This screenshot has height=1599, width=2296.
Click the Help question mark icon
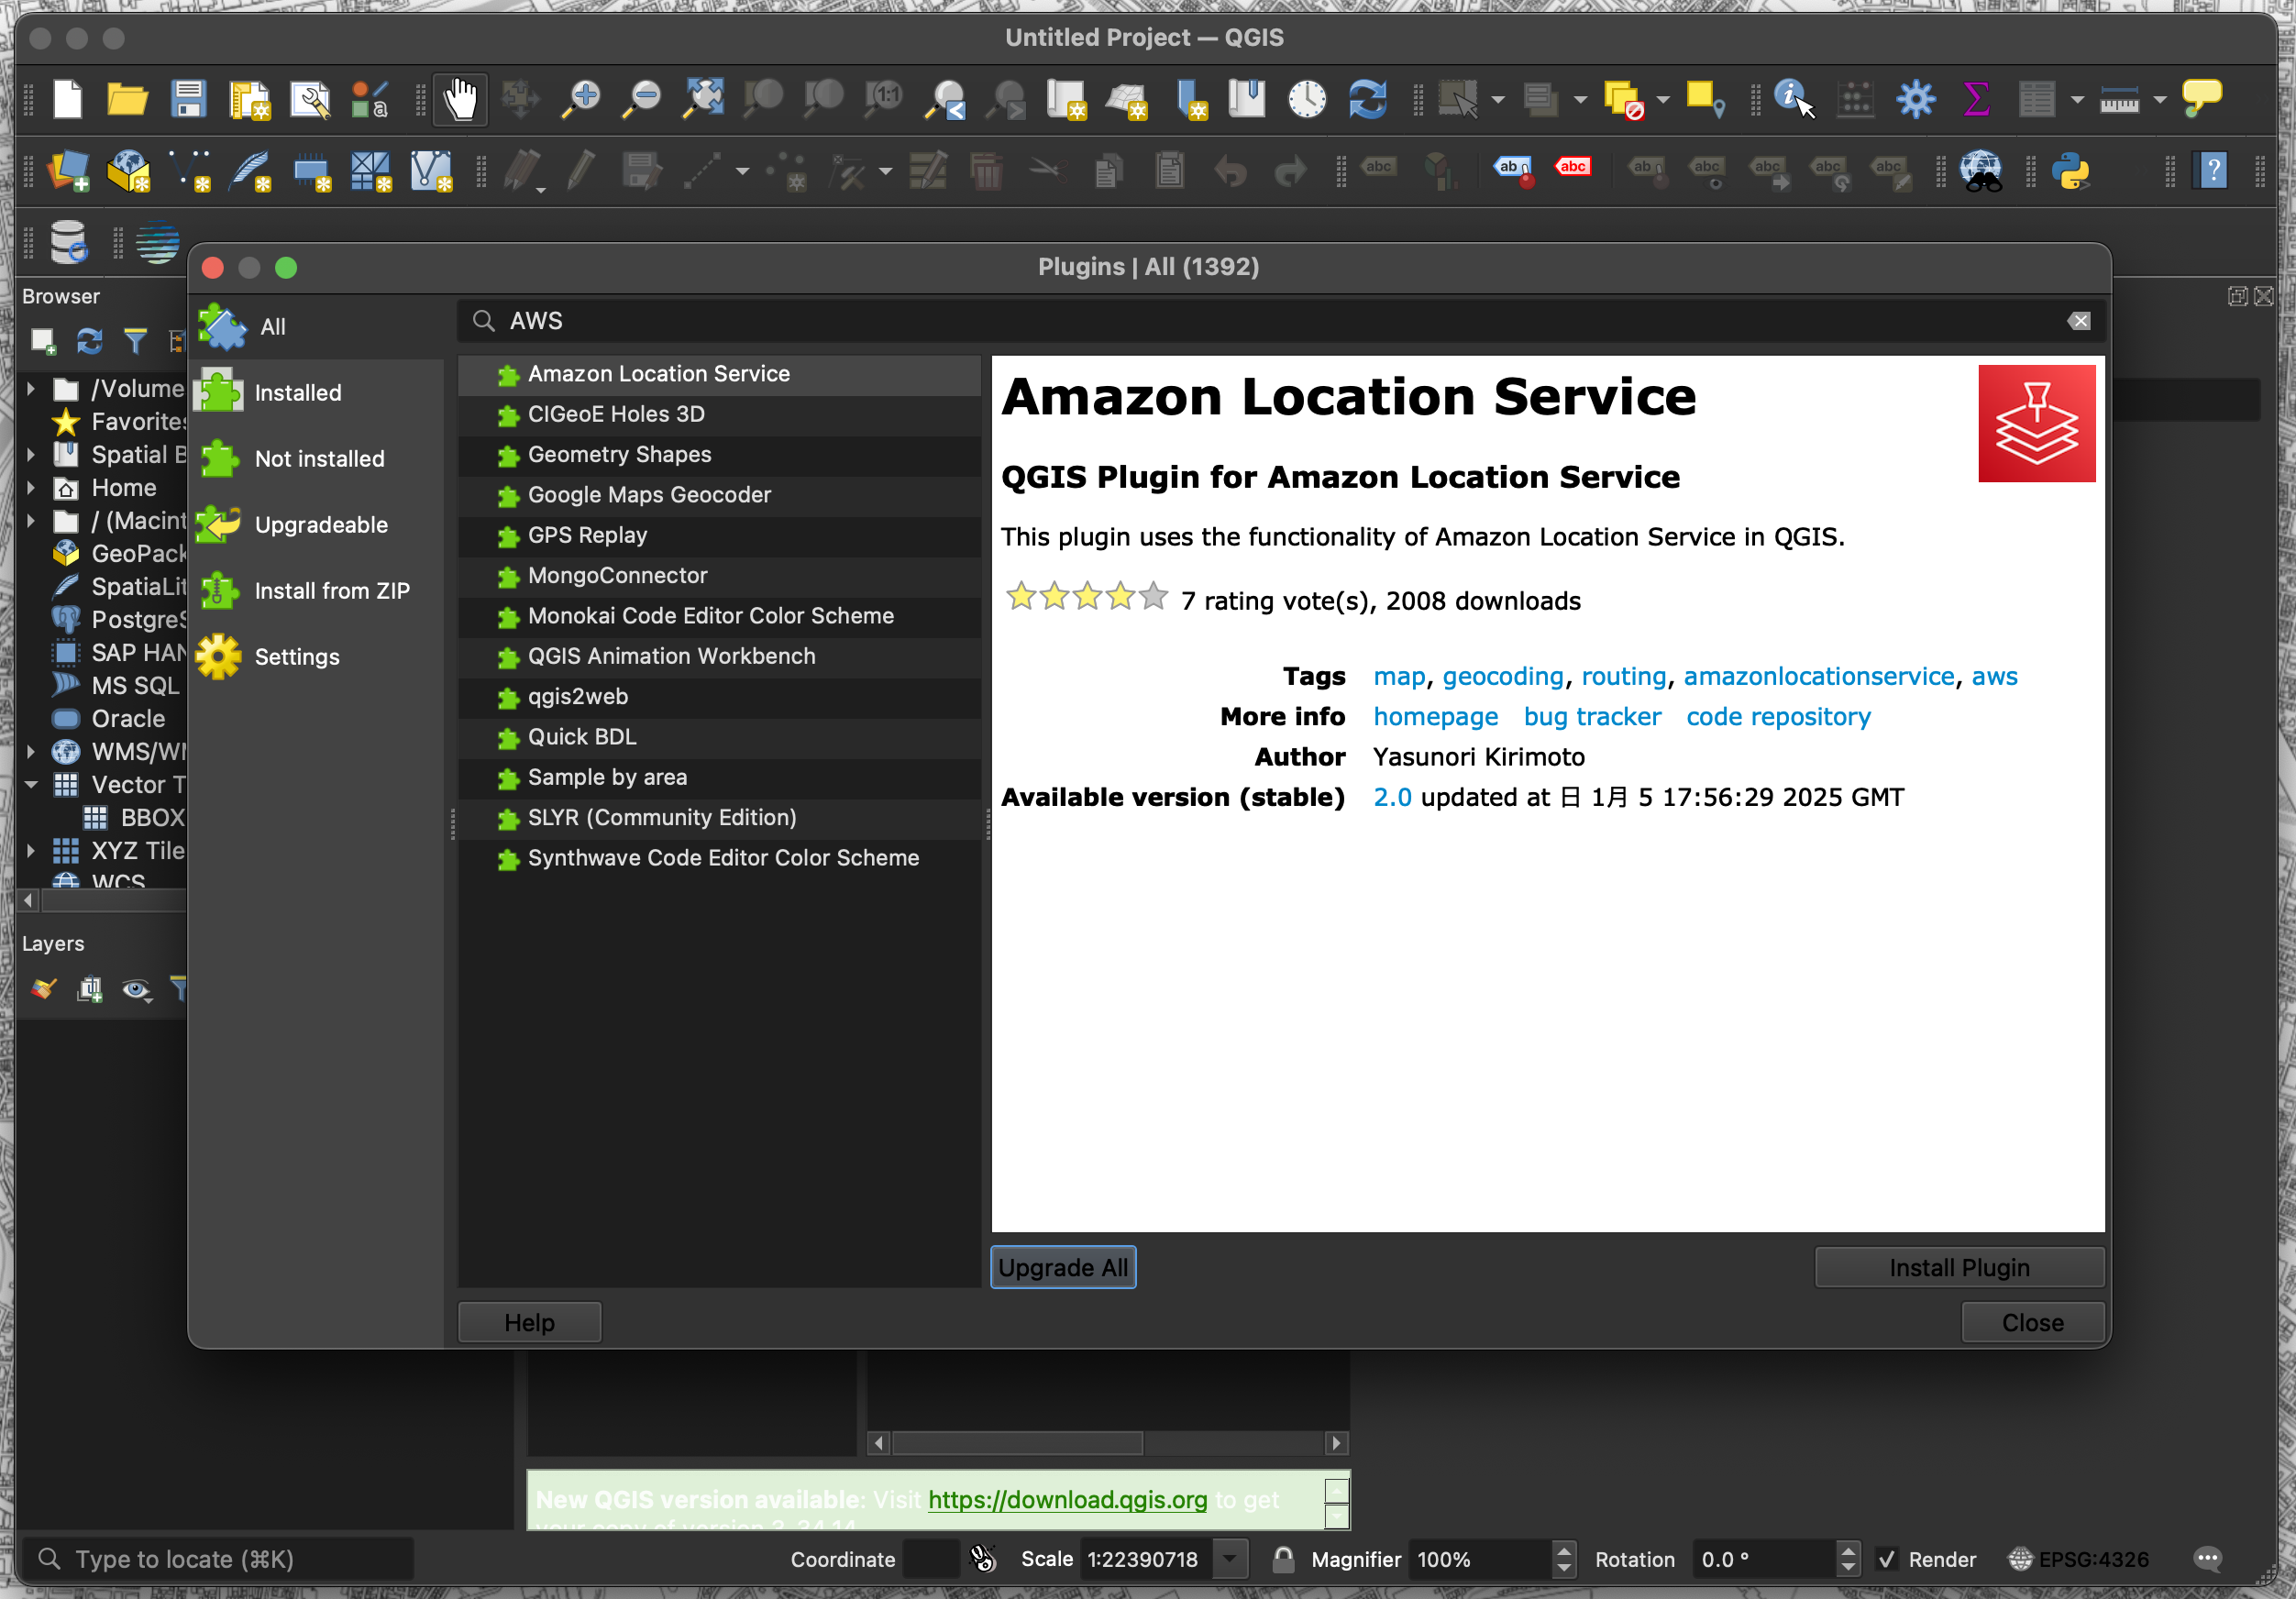click(2211, 171)
